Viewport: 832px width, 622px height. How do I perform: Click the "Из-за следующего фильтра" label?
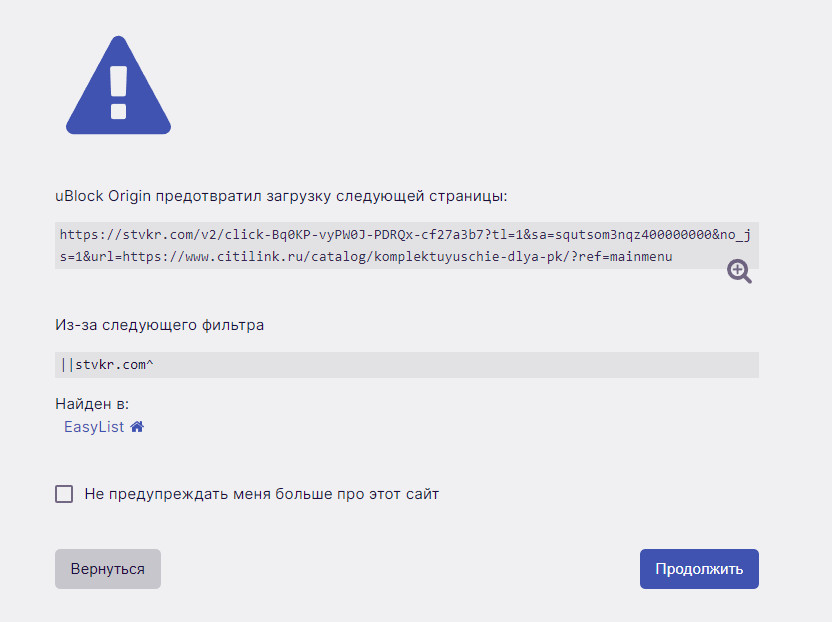[x=160, y=324]
